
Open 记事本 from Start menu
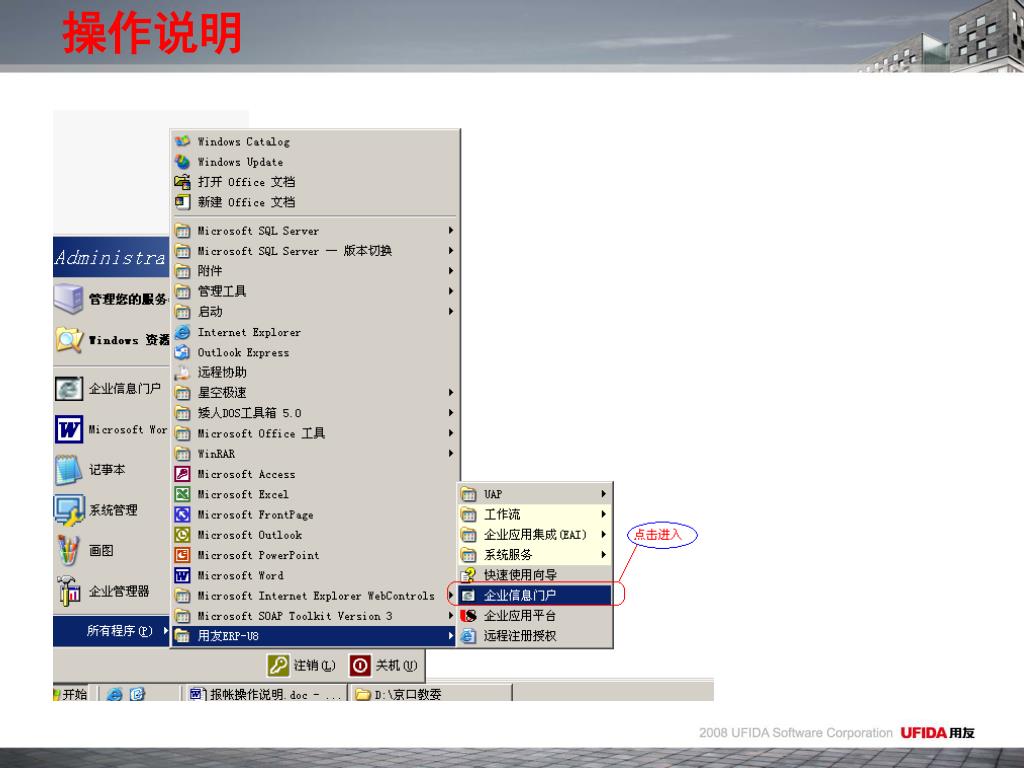[x=111, y=470]
